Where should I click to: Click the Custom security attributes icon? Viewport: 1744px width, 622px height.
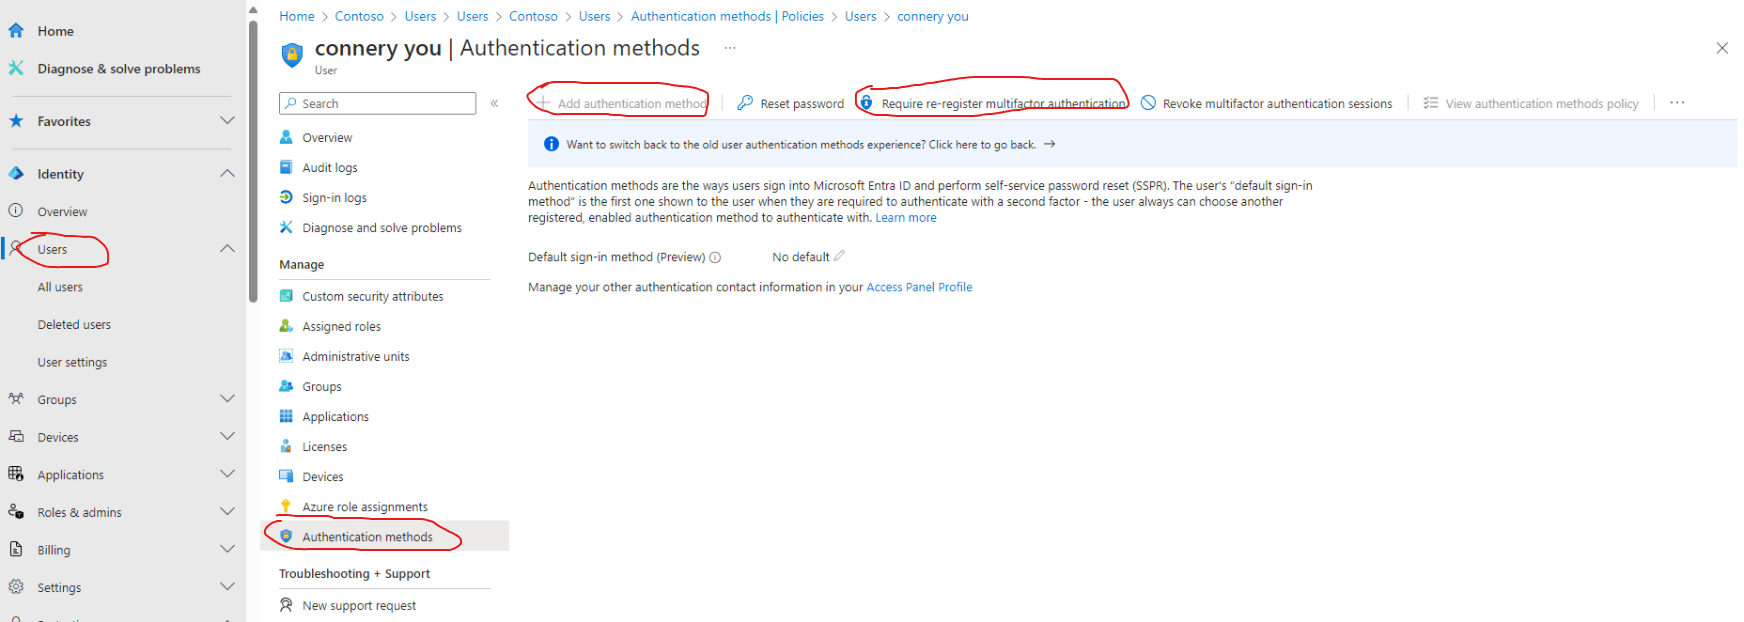click(286, 296)
